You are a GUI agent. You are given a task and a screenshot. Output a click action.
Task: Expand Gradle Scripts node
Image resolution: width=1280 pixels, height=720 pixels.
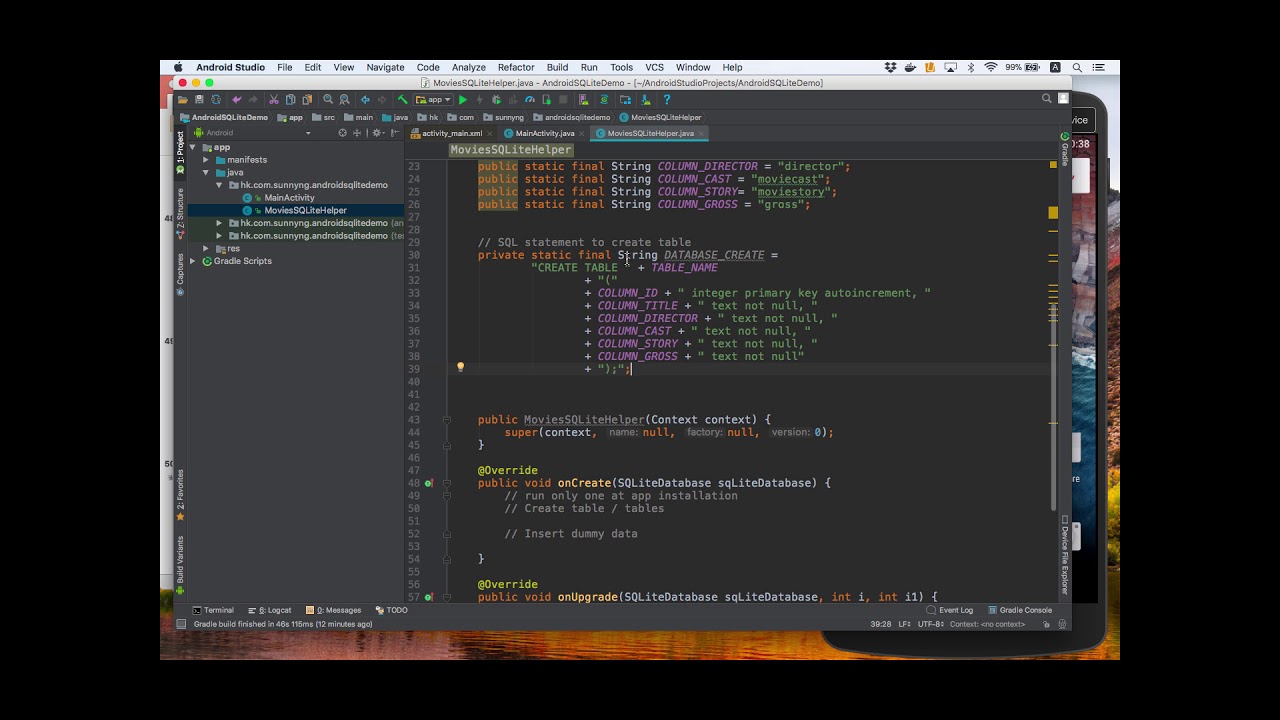(x=194, y=261)
